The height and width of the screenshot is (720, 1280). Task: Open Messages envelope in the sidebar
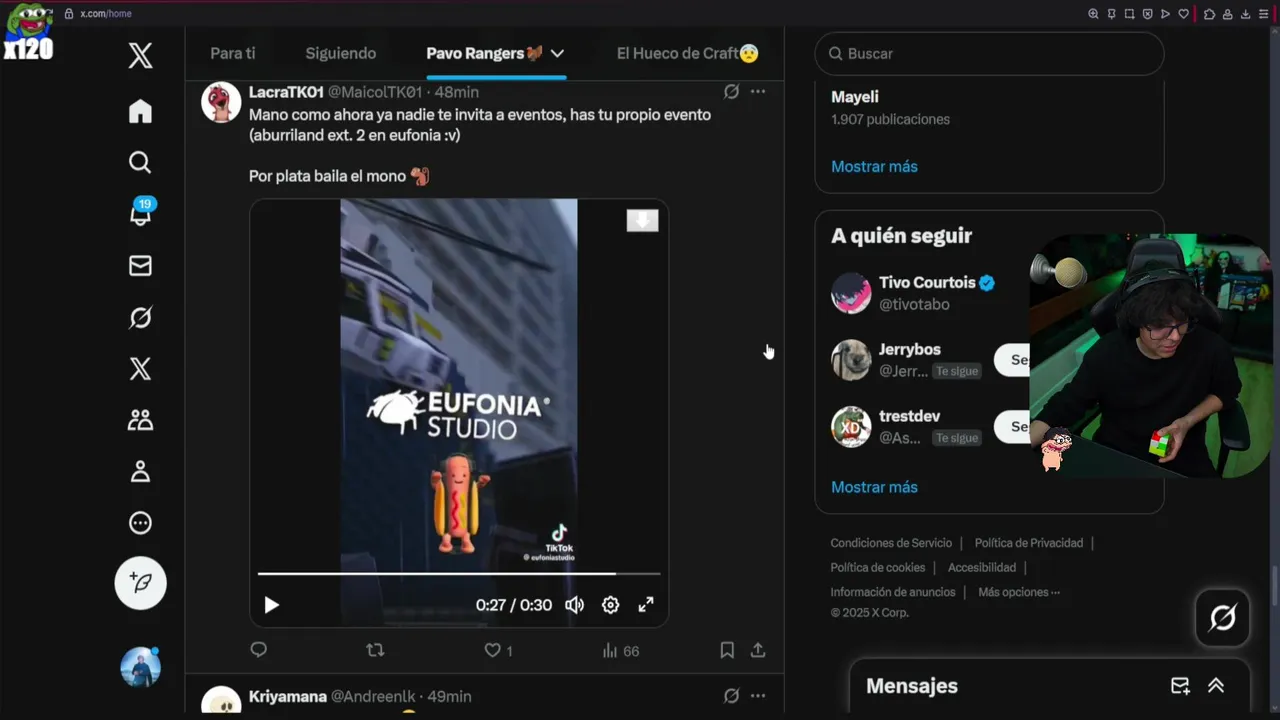pos(140,265)
